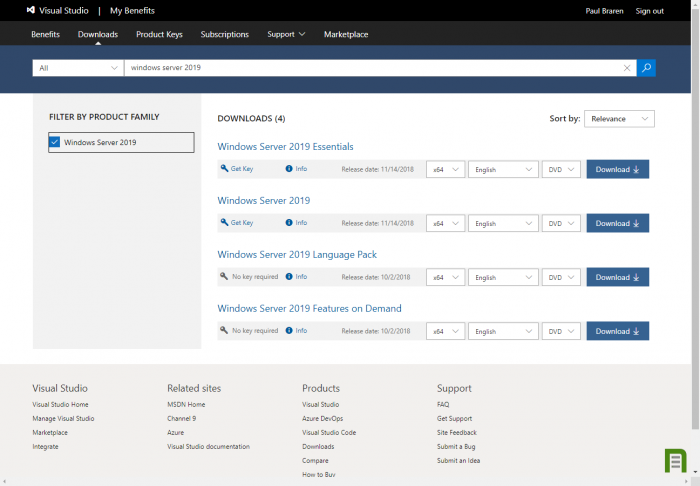Screen dimensions: 700x486
Task: Click the info icon for the Language Pack
Action: coord(289,277)
